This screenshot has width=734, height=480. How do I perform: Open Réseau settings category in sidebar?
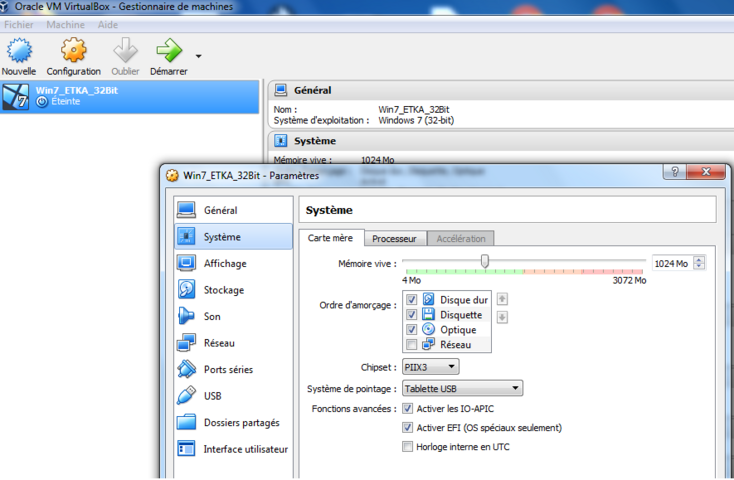[233, 343]
